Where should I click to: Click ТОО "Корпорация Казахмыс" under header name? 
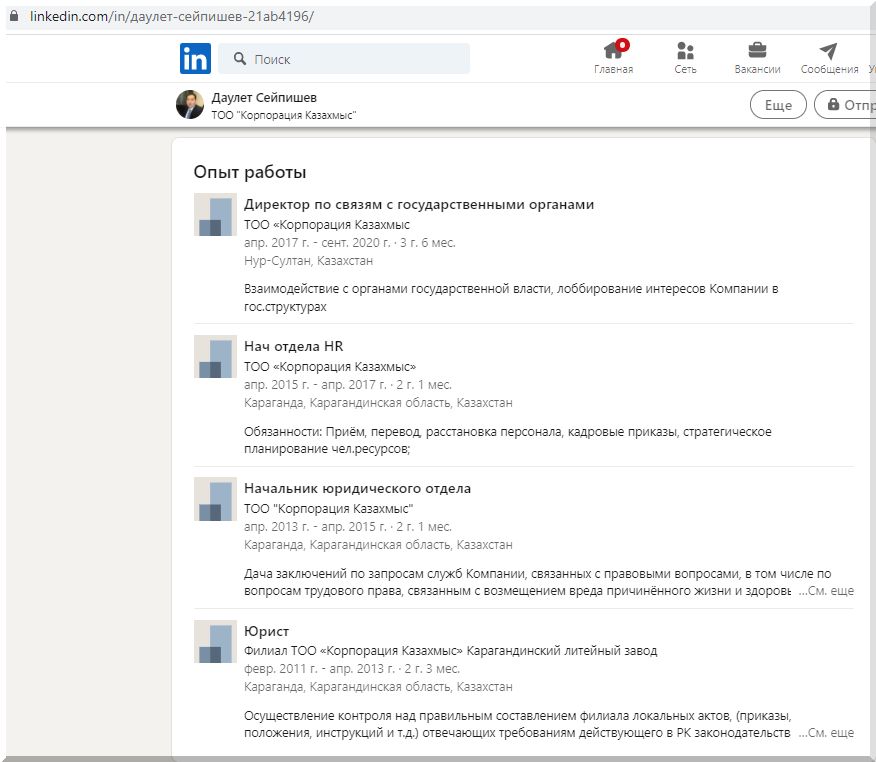283,115
